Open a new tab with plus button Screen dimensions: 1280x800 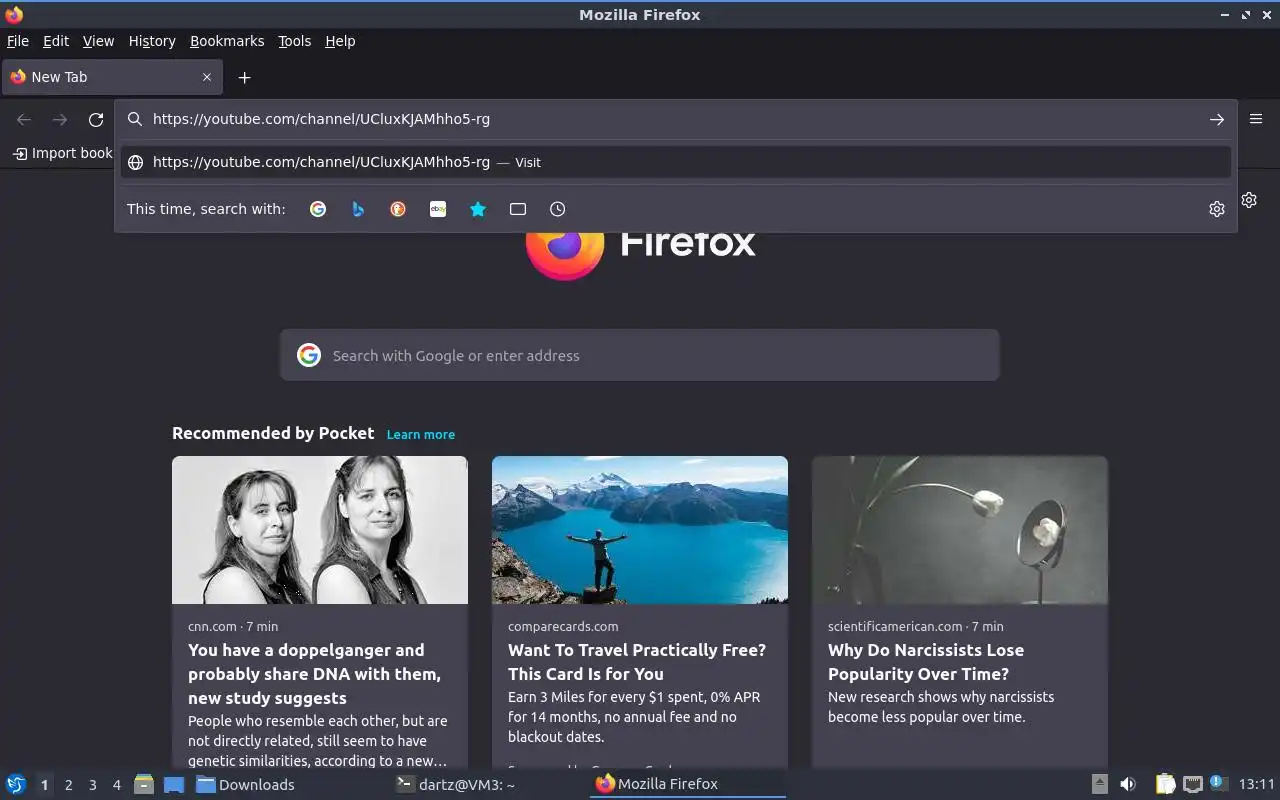(244, 77)
